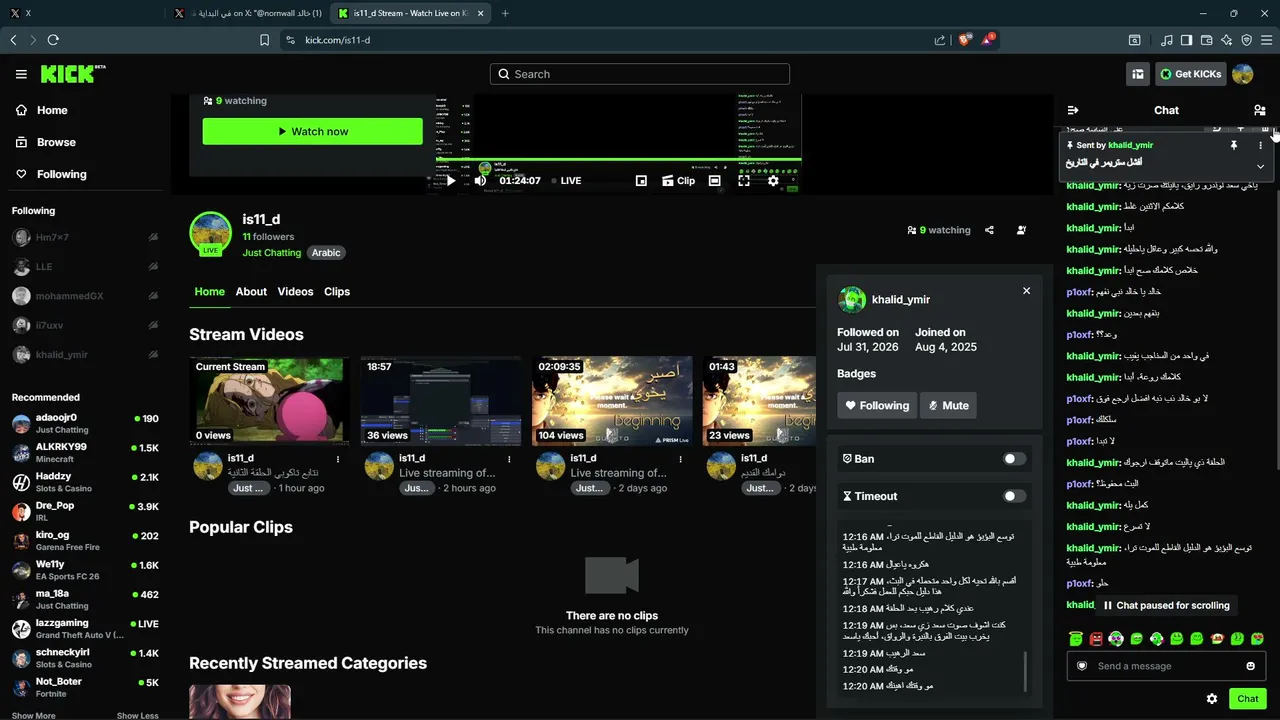Mute the stream volume speaker
The height and width of the screenshot is (720, 1280).
pyautogui.click(x=480, y=181)
